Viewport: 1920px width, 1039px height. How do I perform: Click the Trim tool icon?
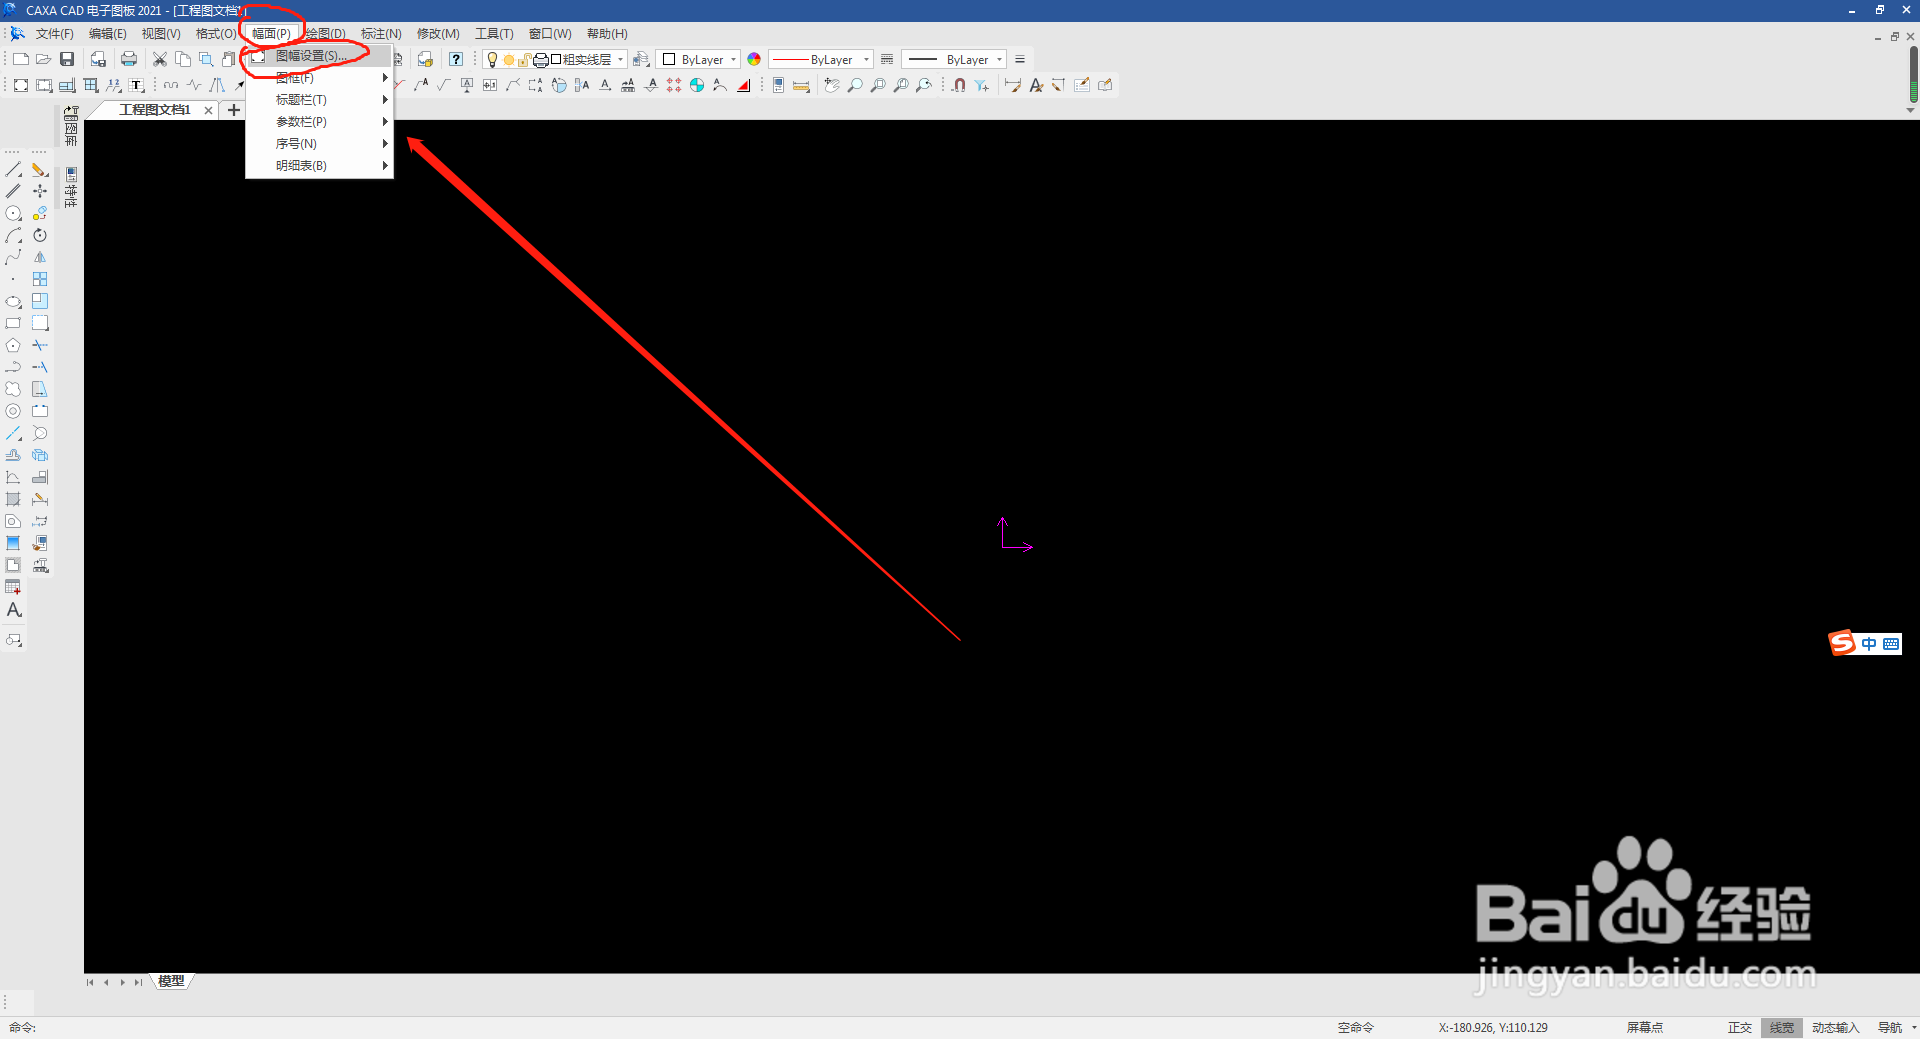point(40,345)
